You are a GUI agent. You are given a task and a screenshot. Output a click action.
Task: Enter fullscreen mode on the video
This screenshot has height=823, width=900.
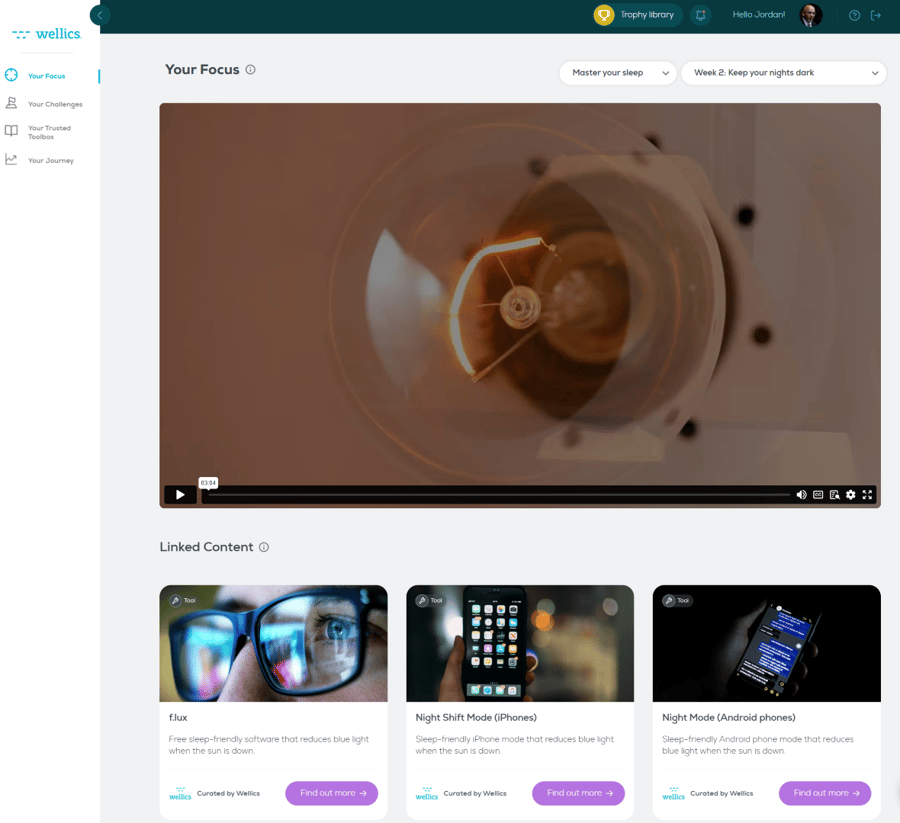tap(867, 494)
